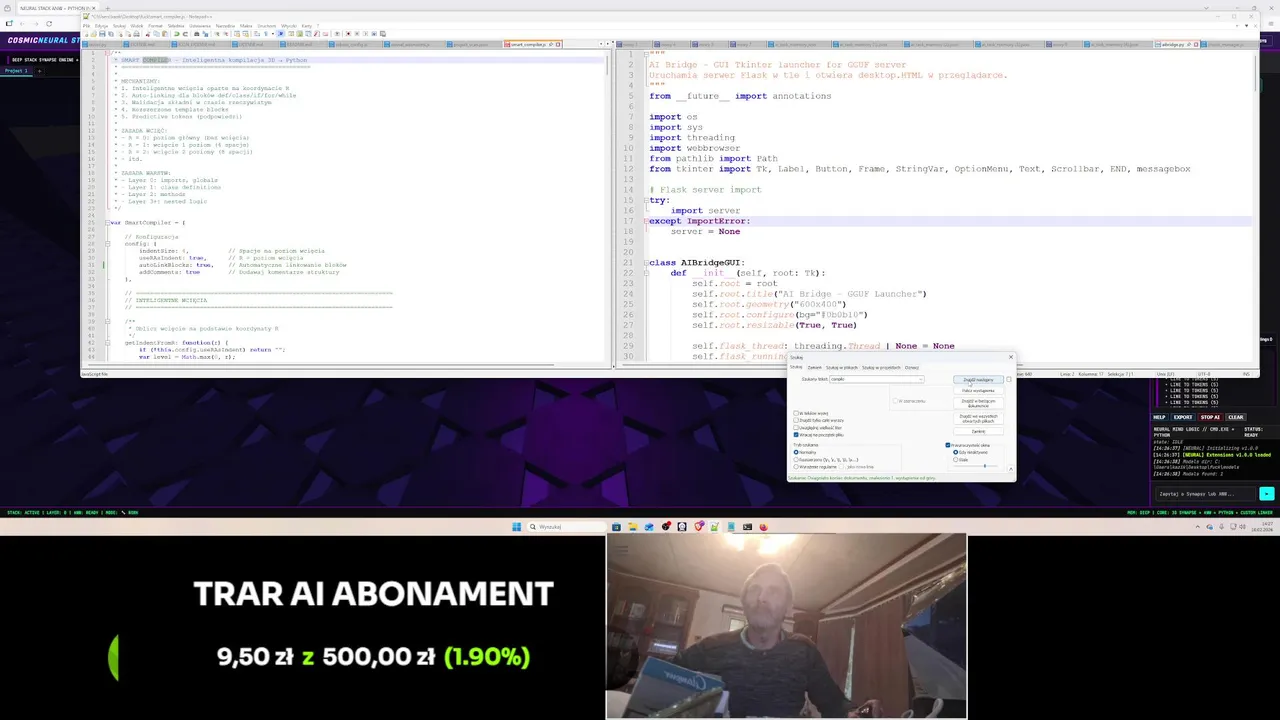Save the current file via toolbar icon
This screenshot has width=1280, height=720.
(x=102, y=34)
